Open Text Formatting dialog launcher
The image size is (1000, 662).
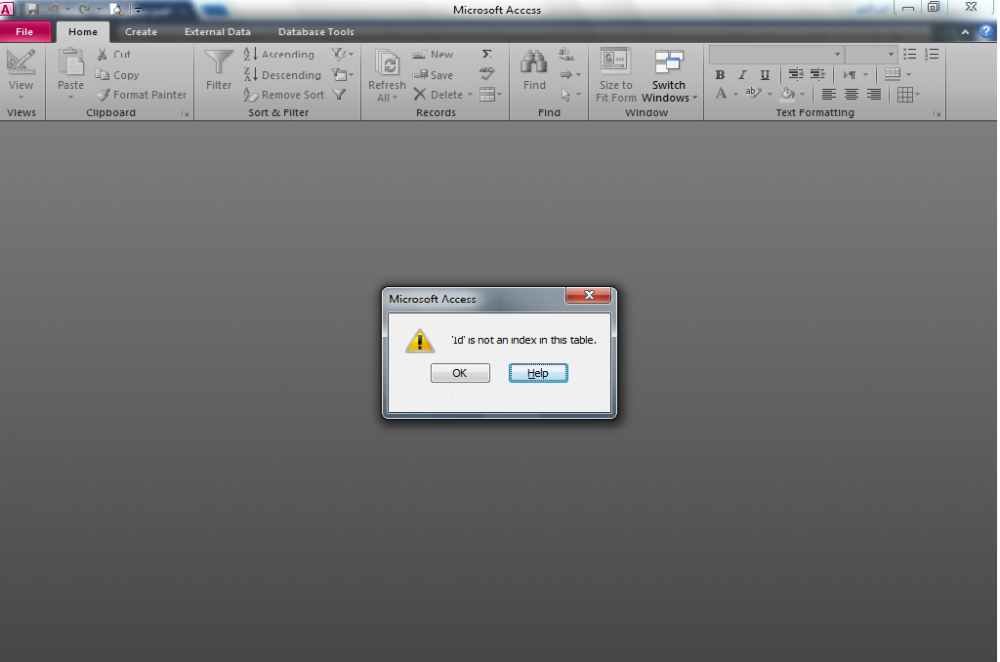click(937, 114)
